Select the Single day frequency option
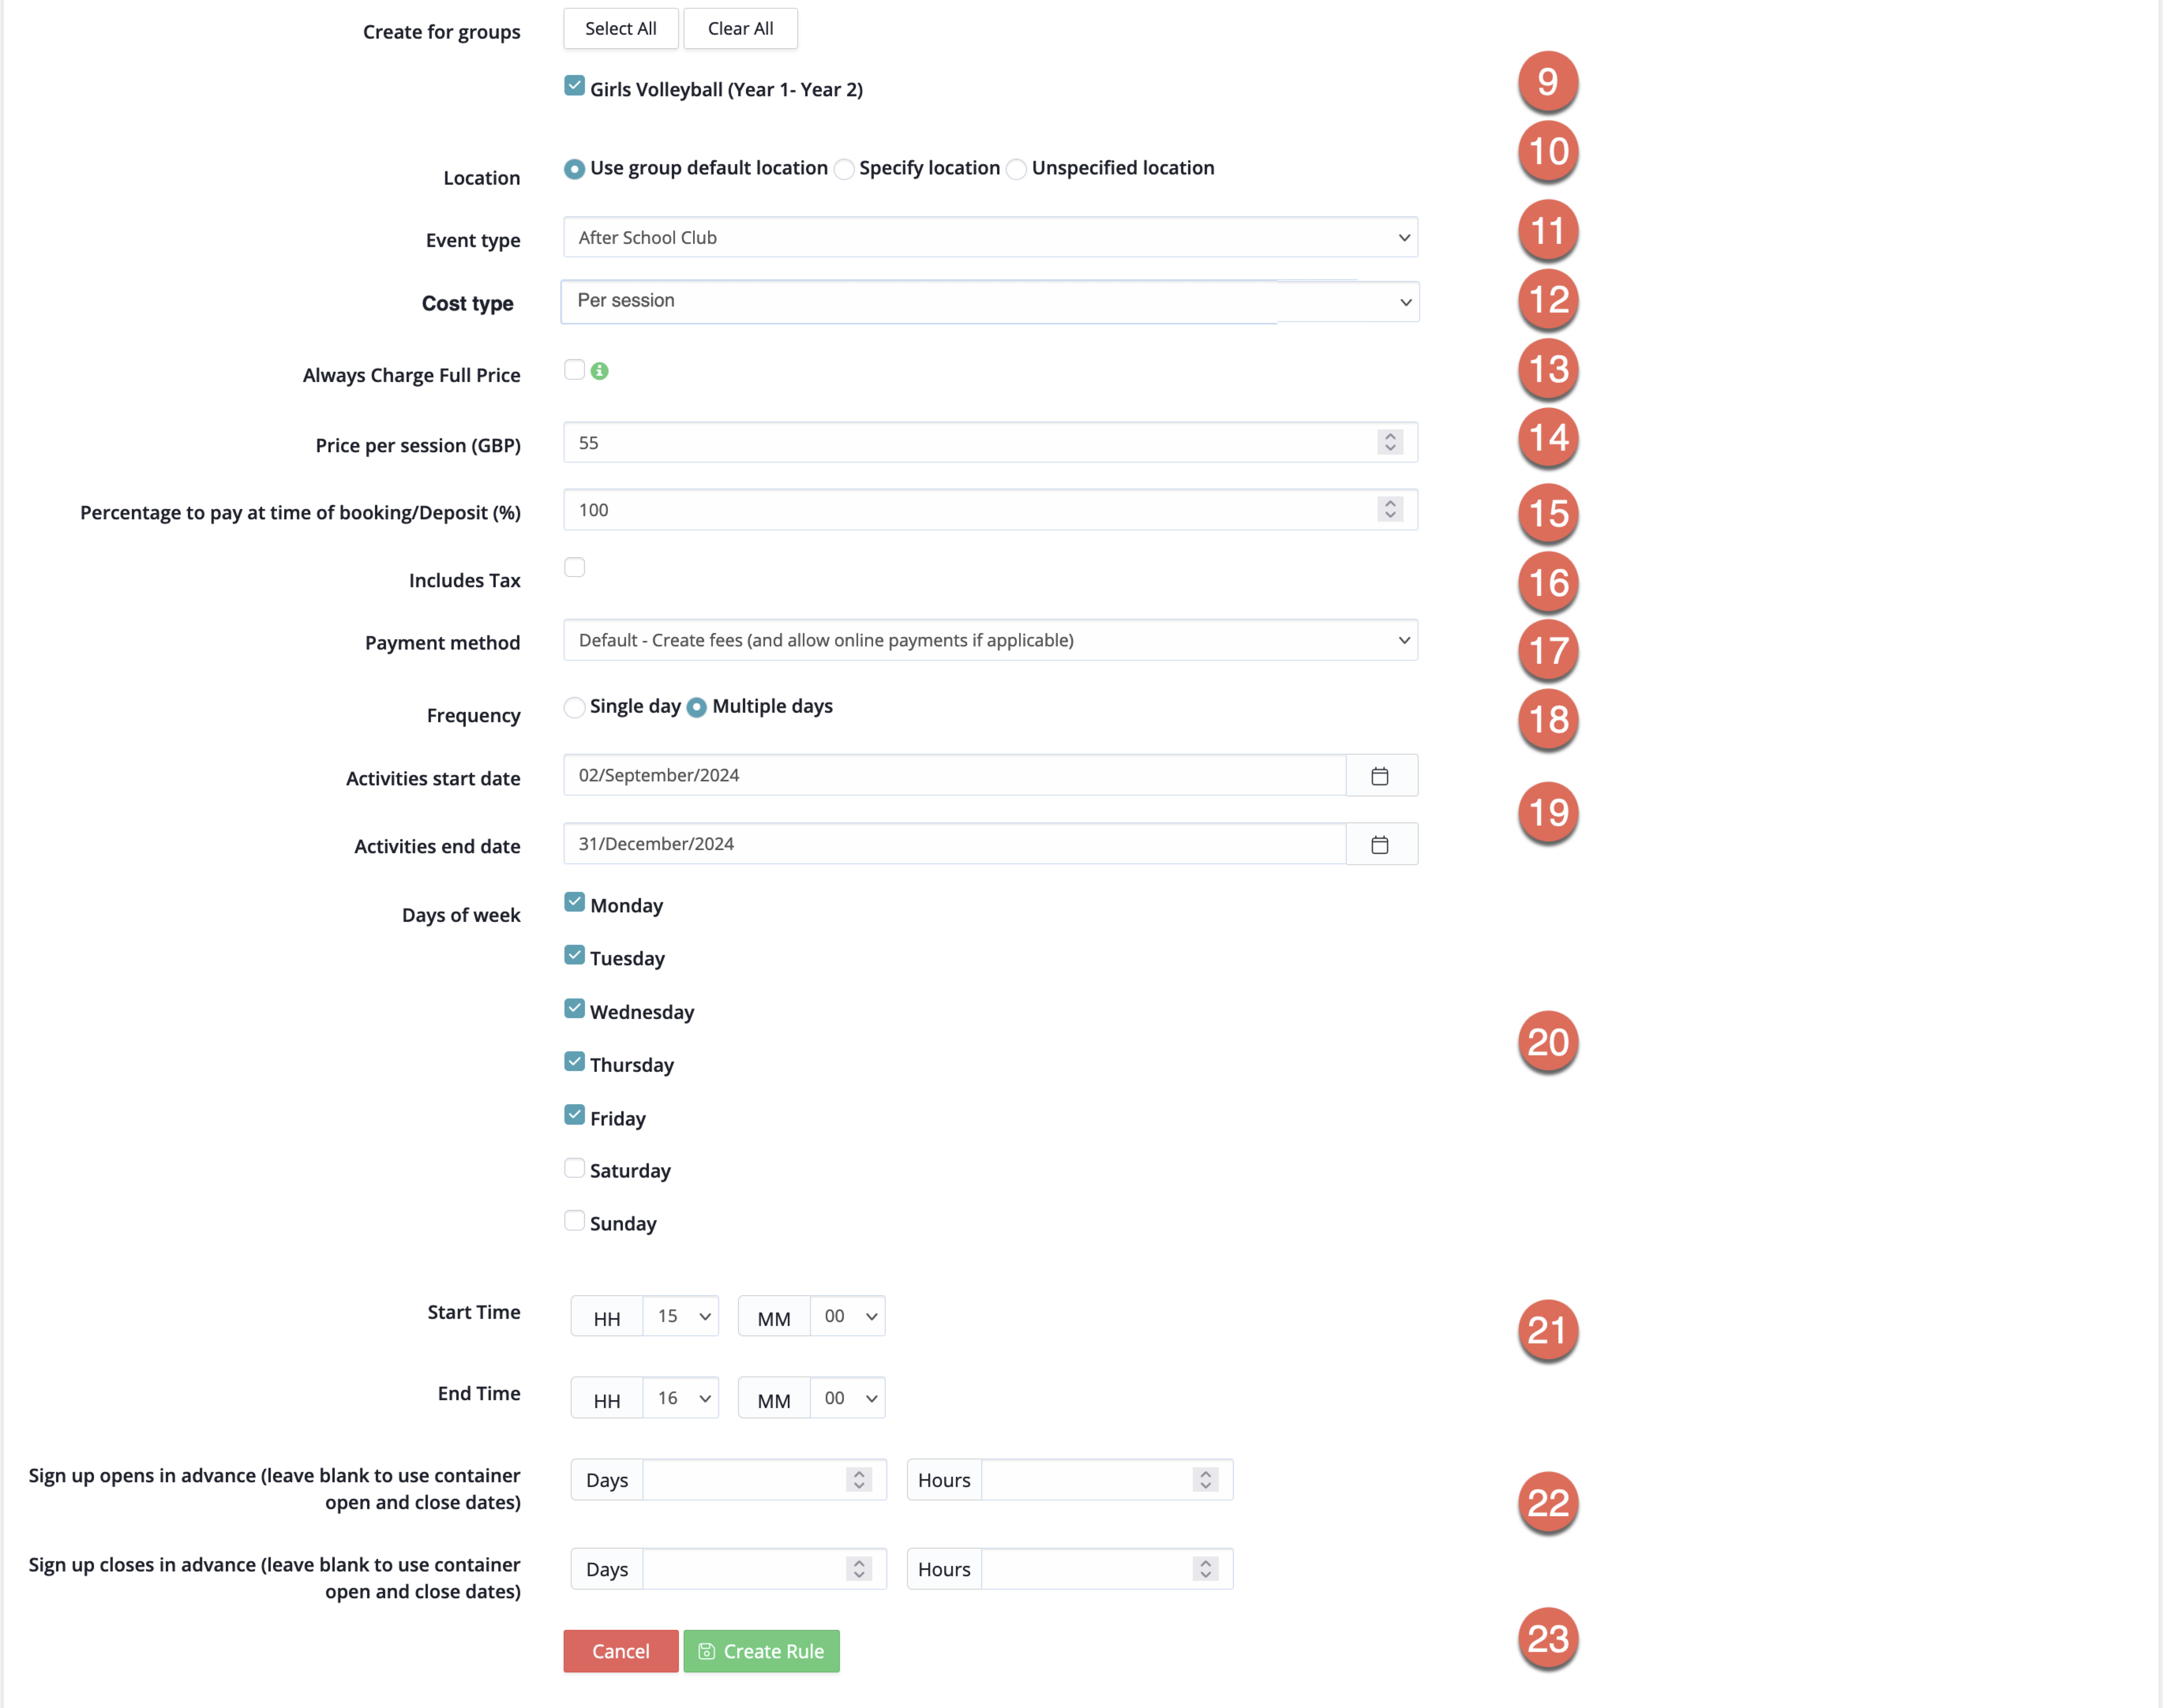Viewport: 2163px width, 1708px height. [574, 708]
